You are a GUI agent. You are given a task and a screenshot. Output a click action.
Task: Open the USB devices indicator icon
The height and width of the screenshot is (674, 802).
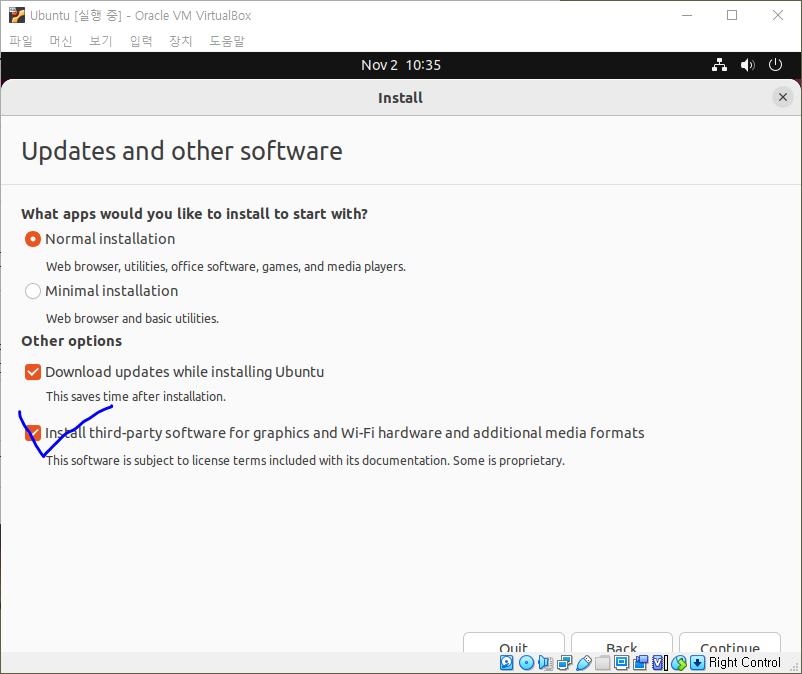coord(584,663)
